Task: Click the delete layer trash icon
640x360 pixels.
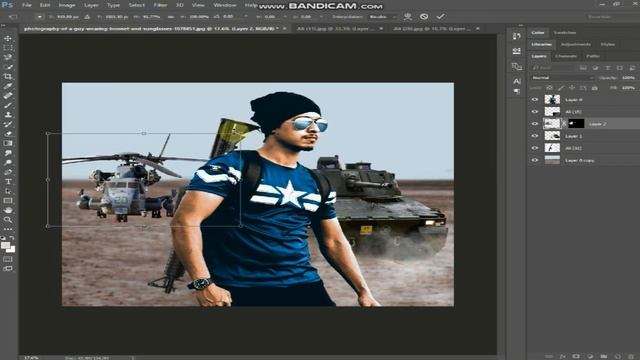Action: (x=630, y=357)
